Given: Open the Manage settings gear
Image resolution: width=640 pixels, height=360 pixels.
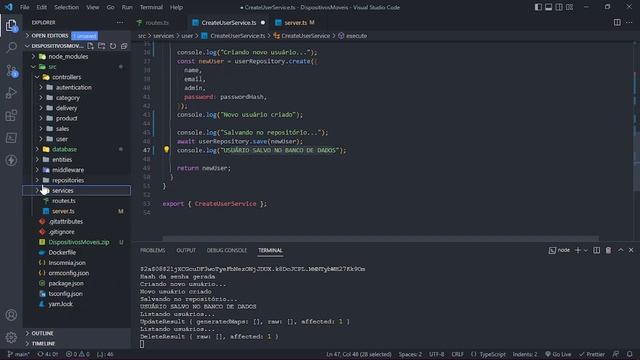Looking at the screenshot, I should pos(11,337).
